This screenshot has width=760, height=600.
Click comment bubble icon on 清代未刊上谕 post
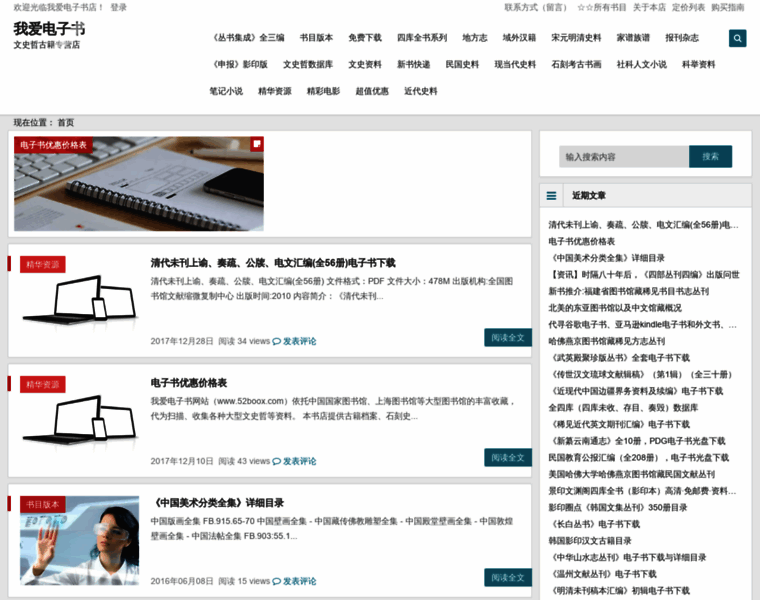(277, 341)
